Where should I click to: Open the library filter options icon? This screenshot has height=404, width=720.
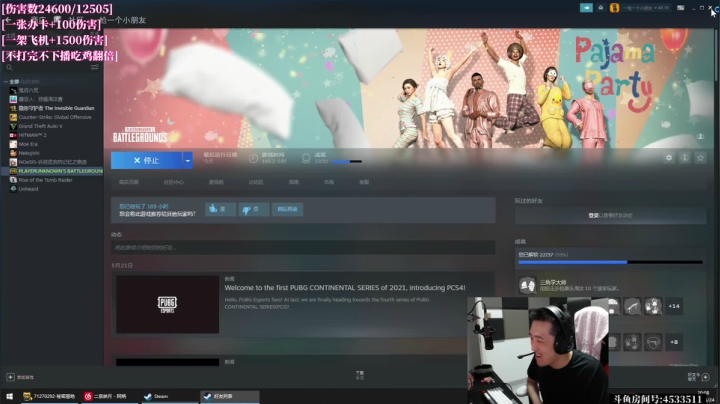tap(94, 67)
